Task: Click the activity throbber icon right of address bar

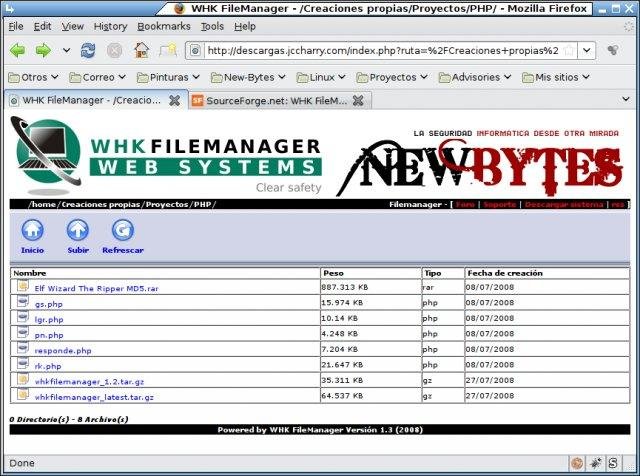Action: click(613, 51)
